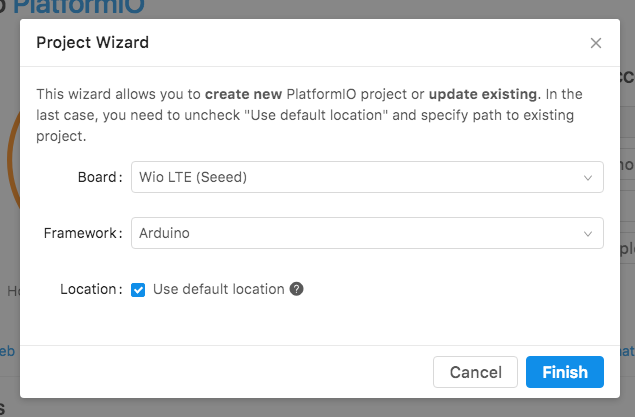Close the Project Wizard dialog
The width and height of the screenshot is (635, 417).
(596, 43)
